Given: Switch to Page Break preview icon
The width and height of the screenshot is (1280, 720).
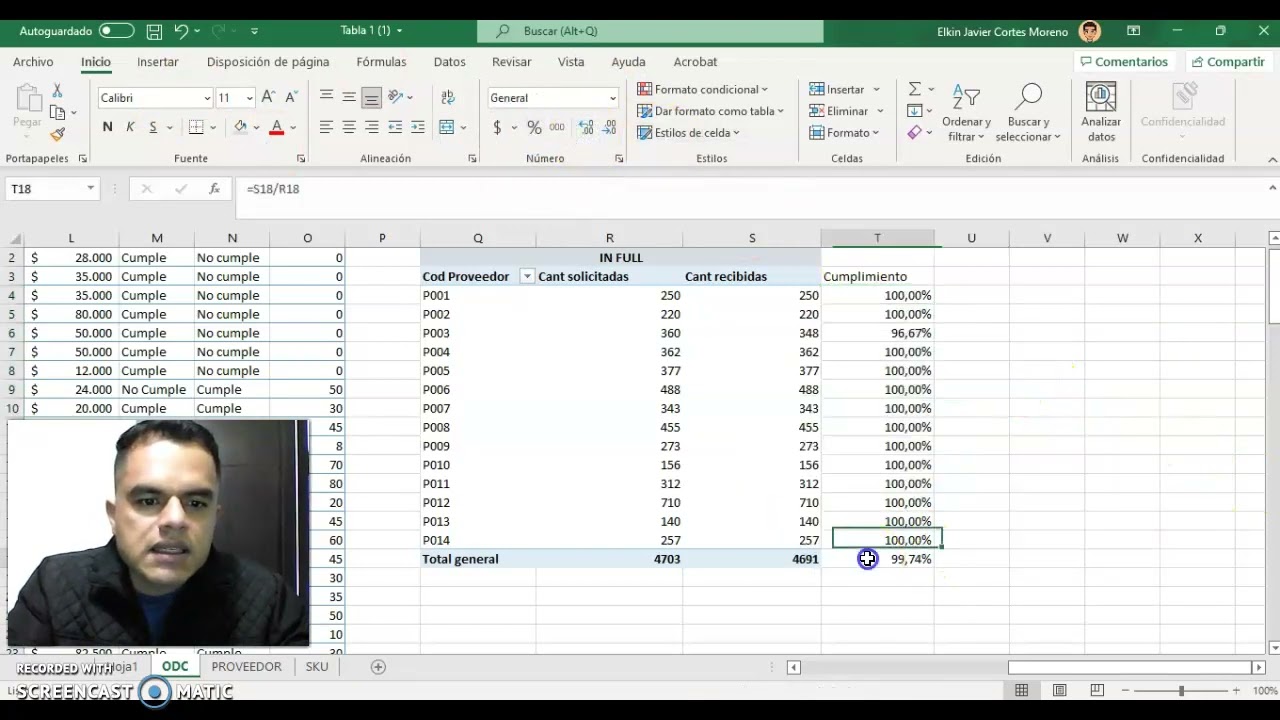Looking at the screenshot, I should (1097, 690).
